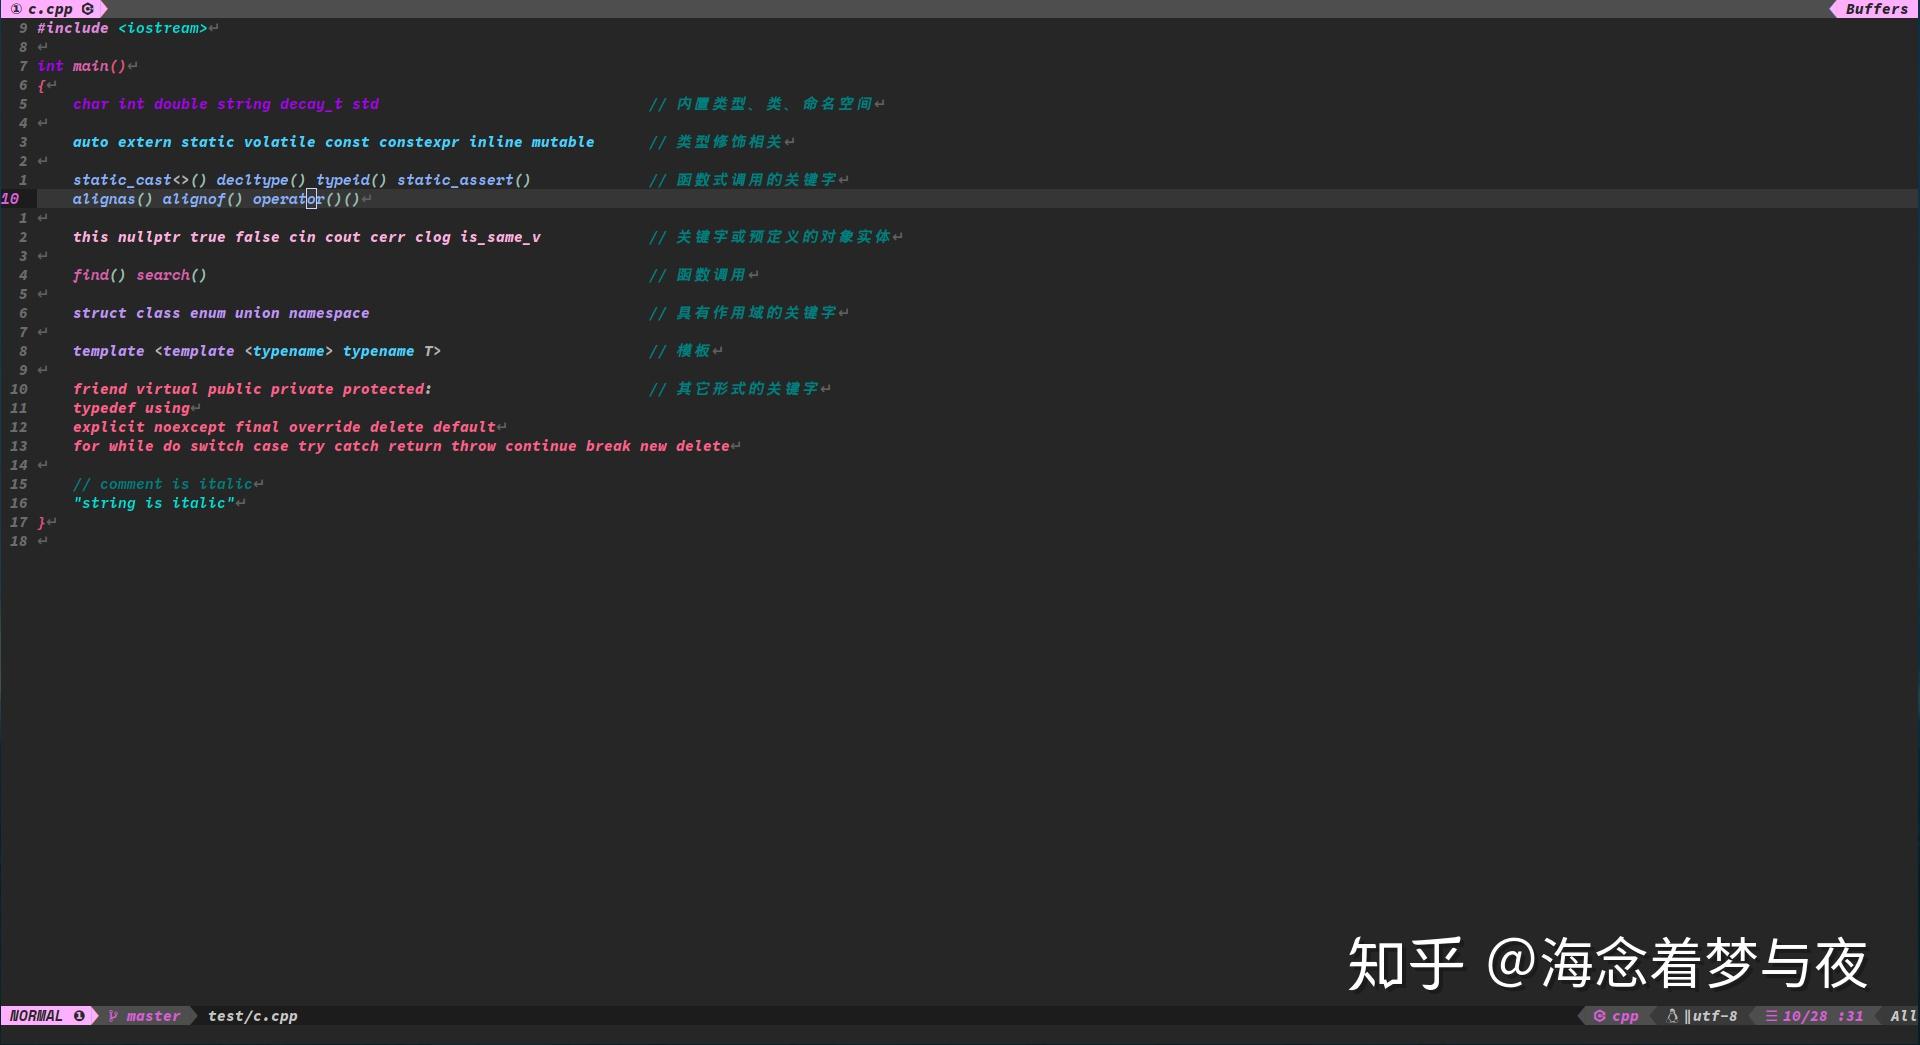
Task: Click the C++ filetype icon on the c.cpp tab
Action: click(89, 9)
